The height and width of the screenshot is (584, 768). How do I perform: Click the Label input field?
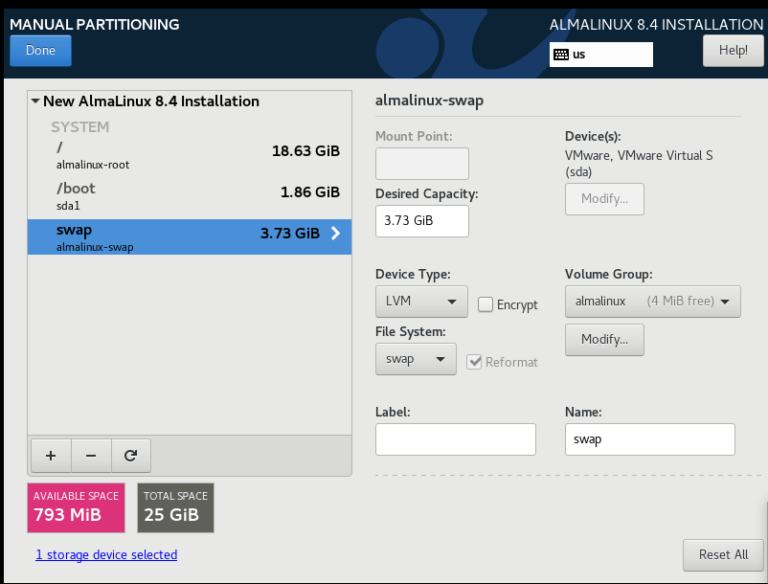coord(456,439)
